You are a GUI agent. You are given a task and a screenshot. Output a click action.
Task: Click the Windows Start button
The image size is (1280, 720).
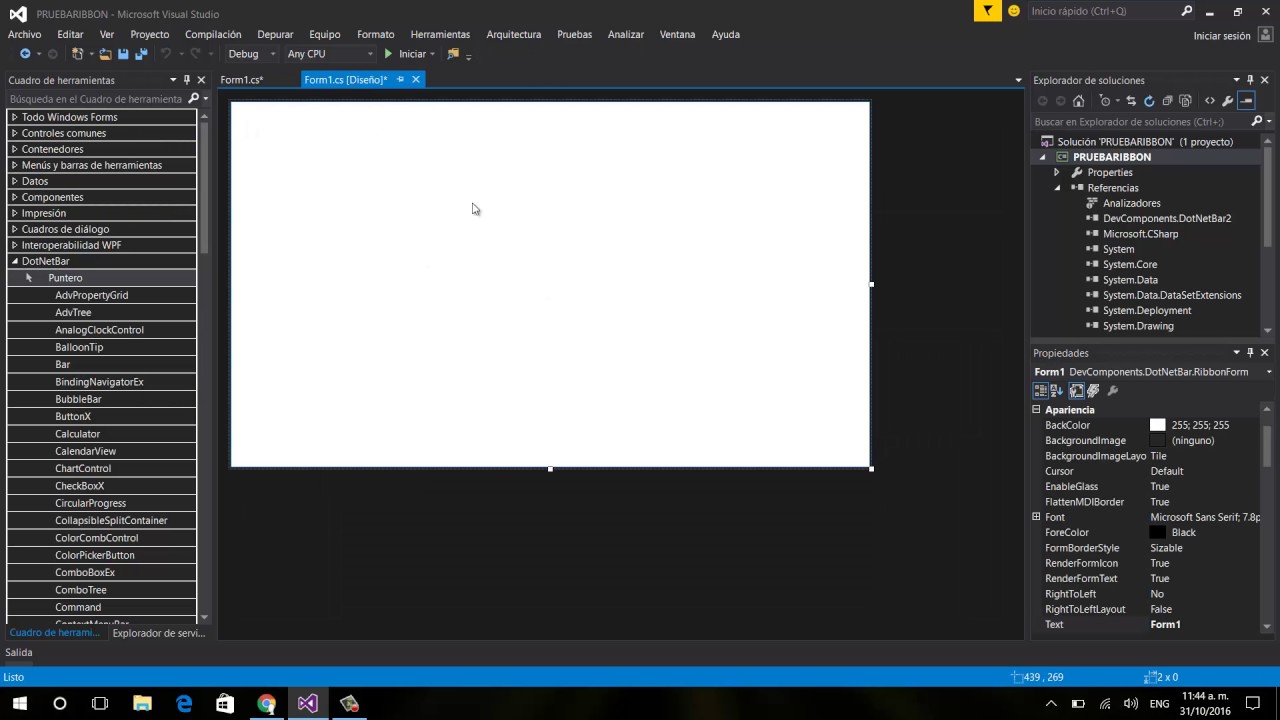click(19, 703)
